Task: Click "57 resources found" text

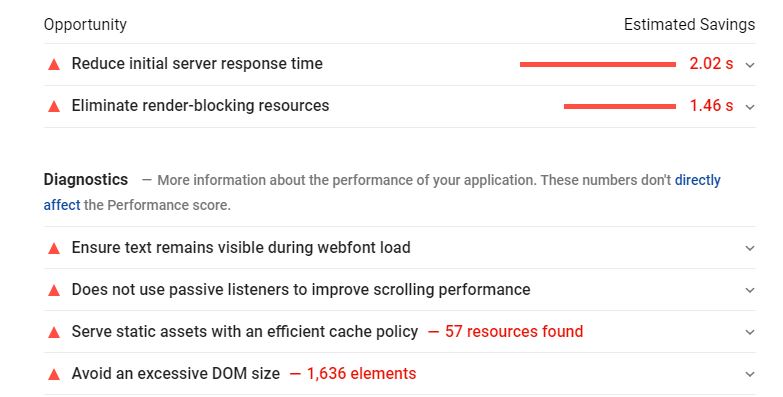Action: coord(514,331)
